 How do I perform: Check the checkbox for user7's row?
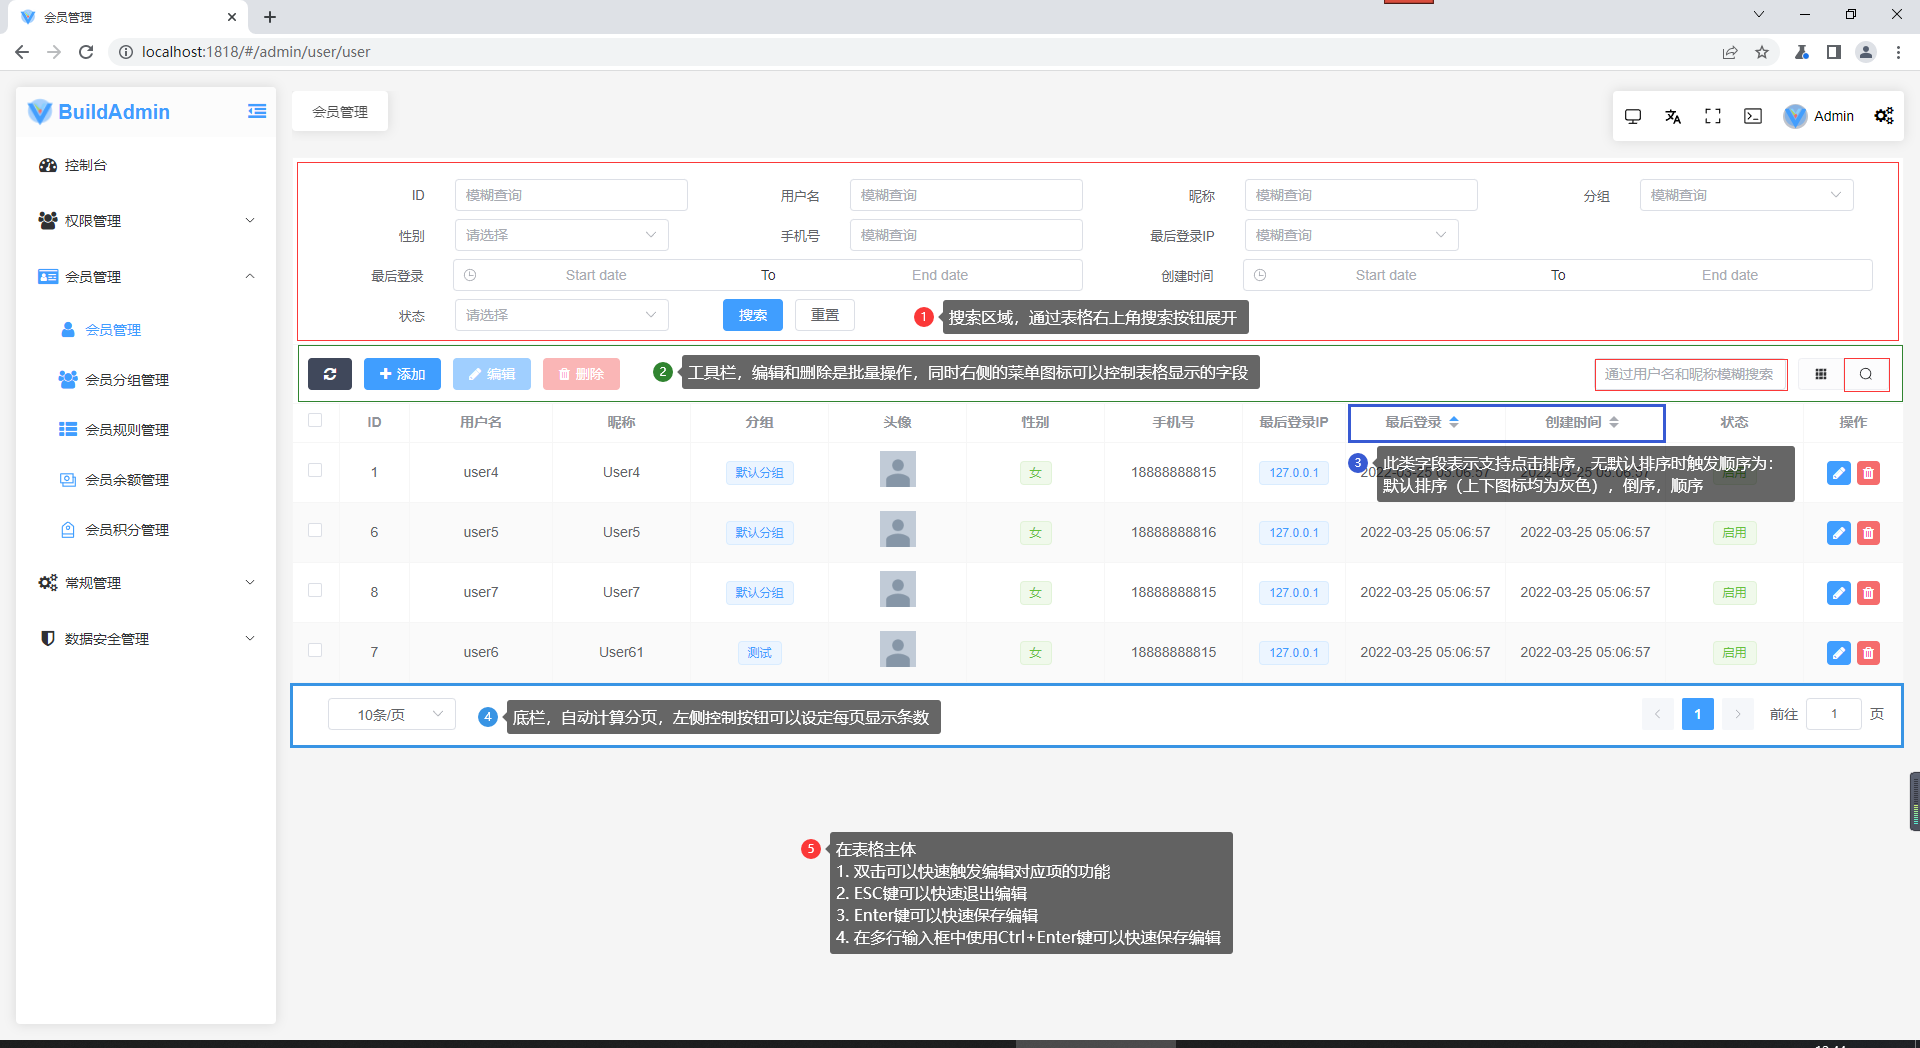315,592
